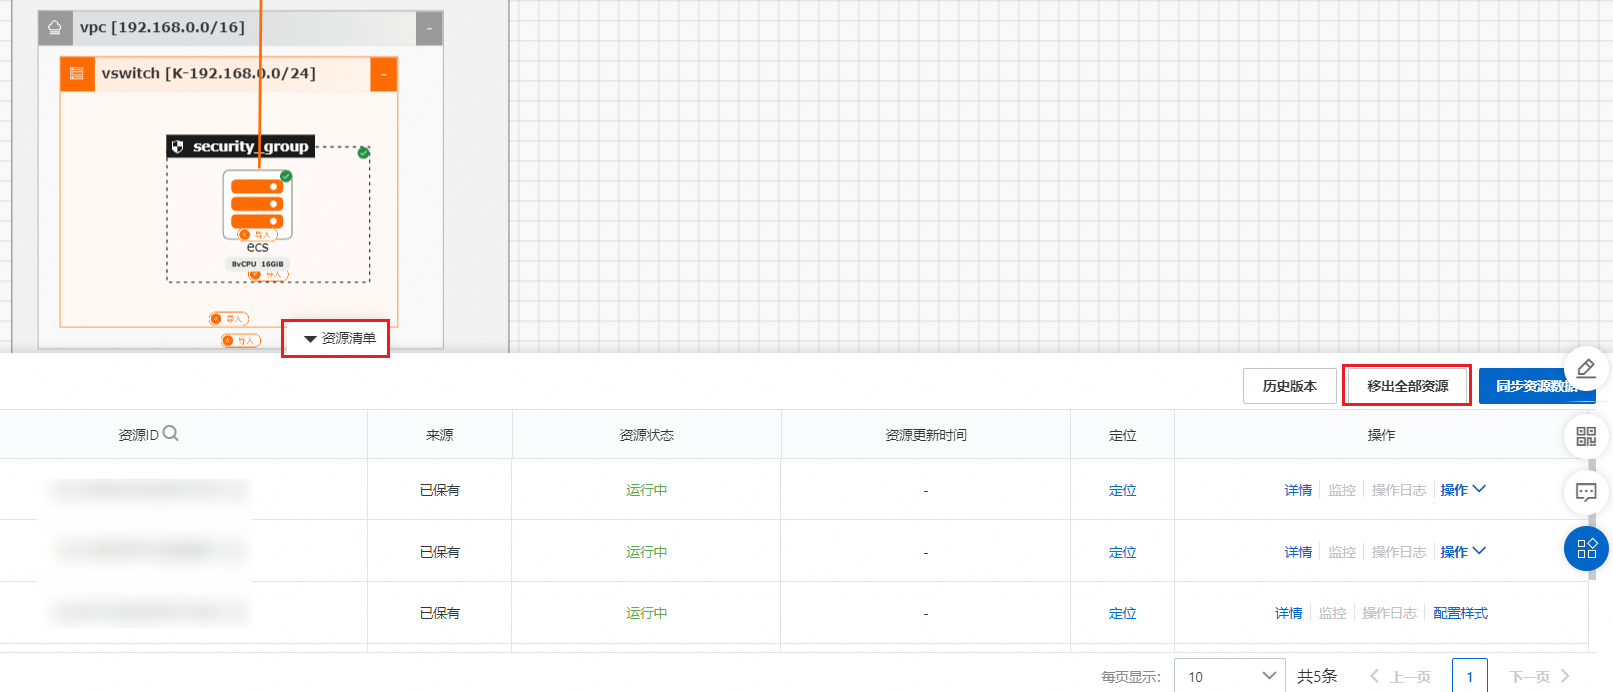Click import tag at vswitch bottom edge
The height and width of the screenshot is (692, 1613).
[x=228, y=319]
